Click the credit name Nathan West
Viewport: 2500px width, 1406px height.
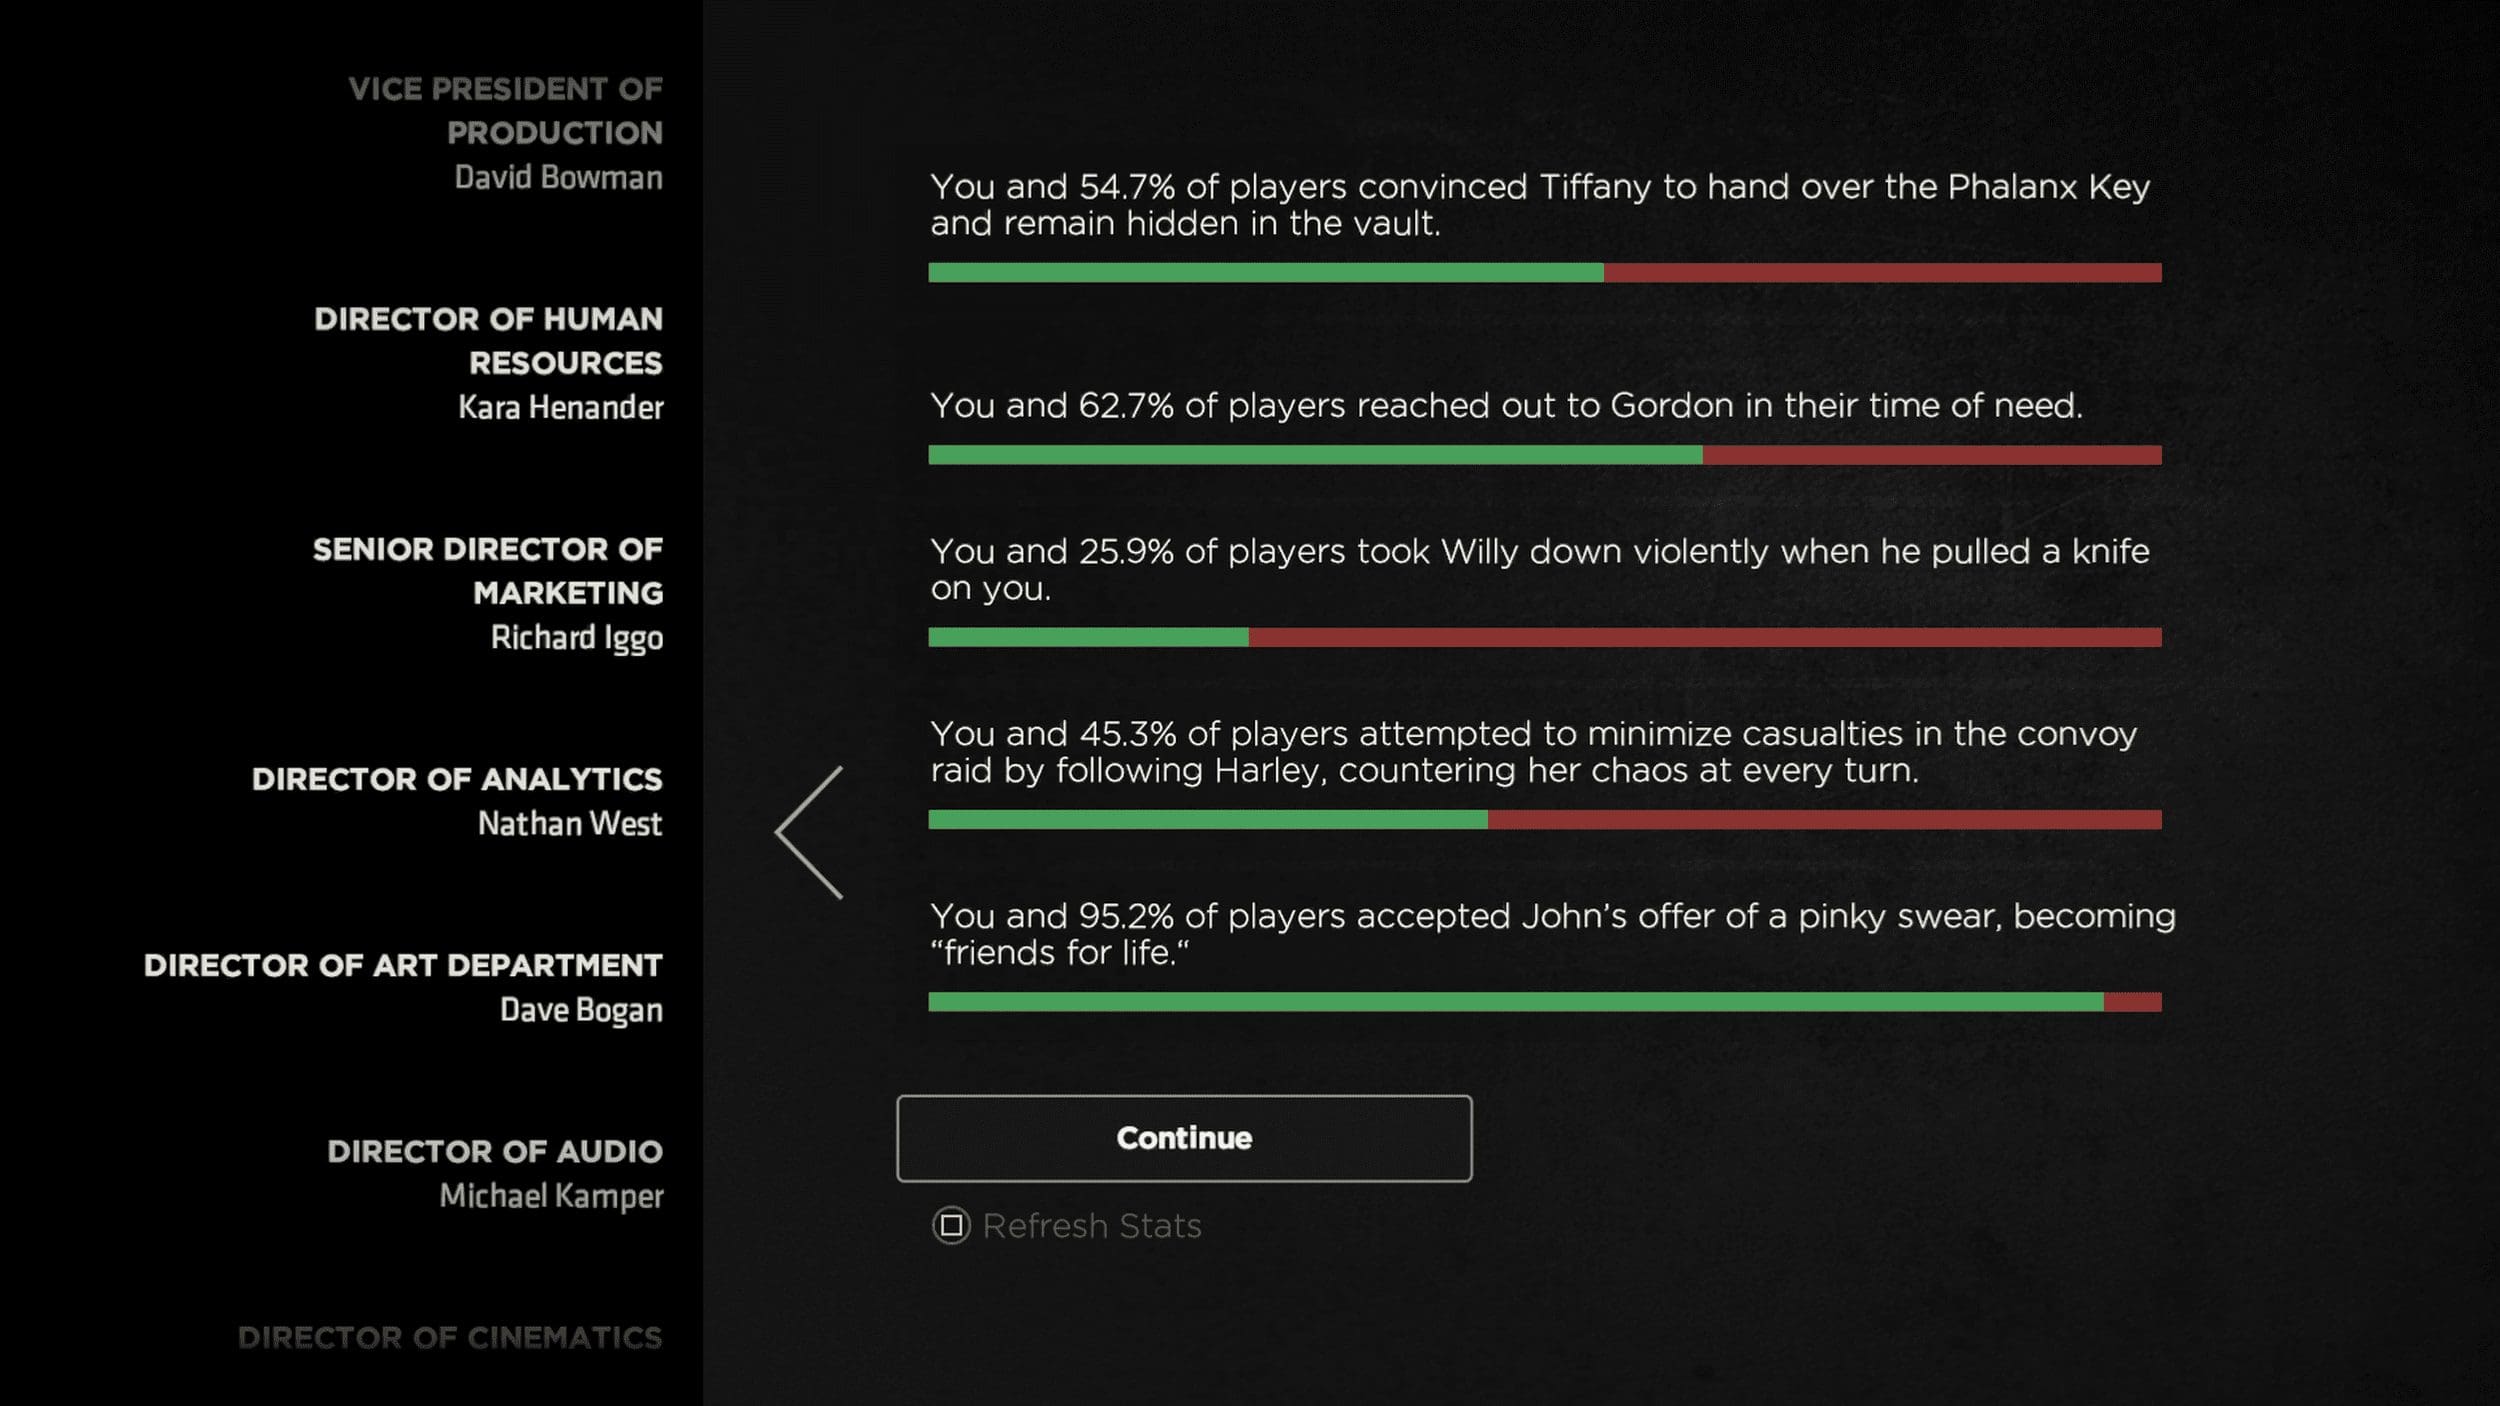click(569, 824)
